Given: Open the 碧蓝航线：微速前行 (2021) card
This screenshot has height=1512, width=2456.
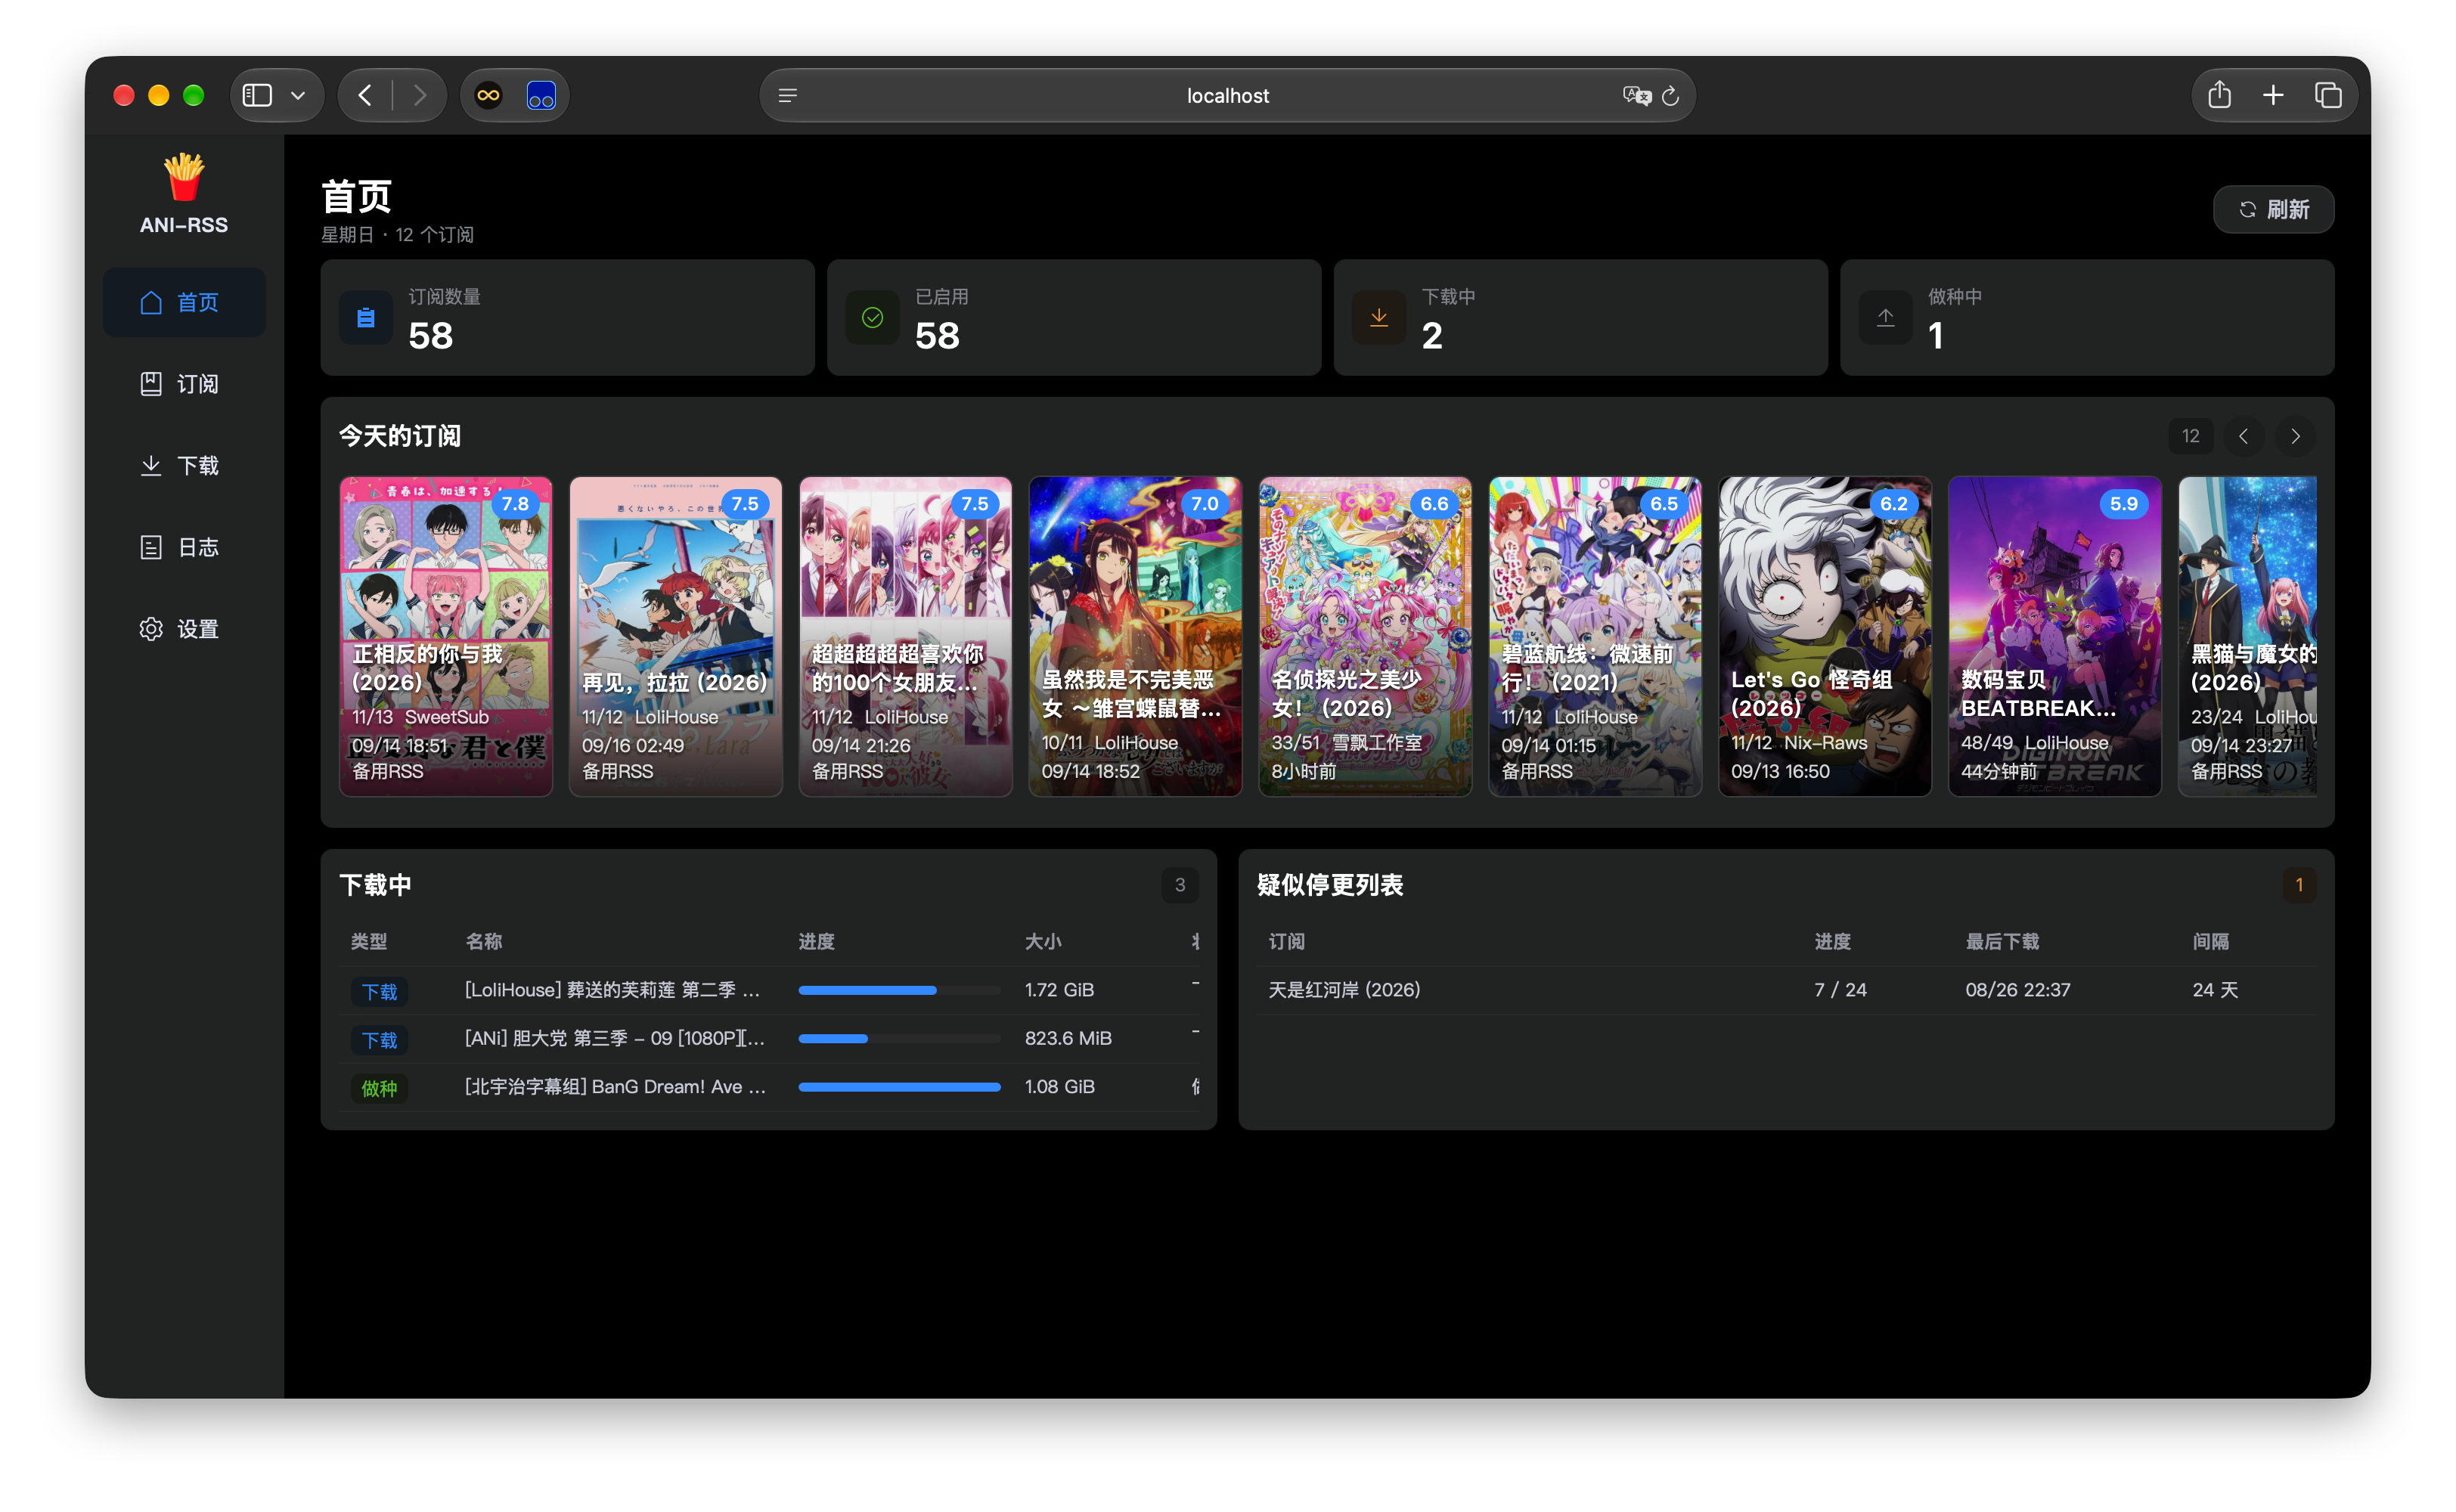Looking at the screenshot, I should tap(1595, 636).
